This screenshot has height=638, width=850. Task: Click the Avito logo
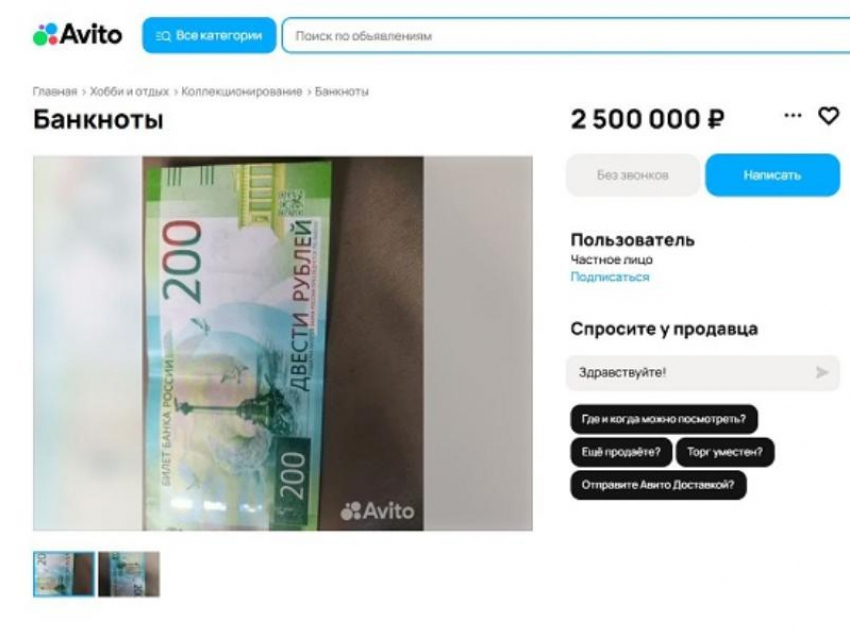[78, 35]
